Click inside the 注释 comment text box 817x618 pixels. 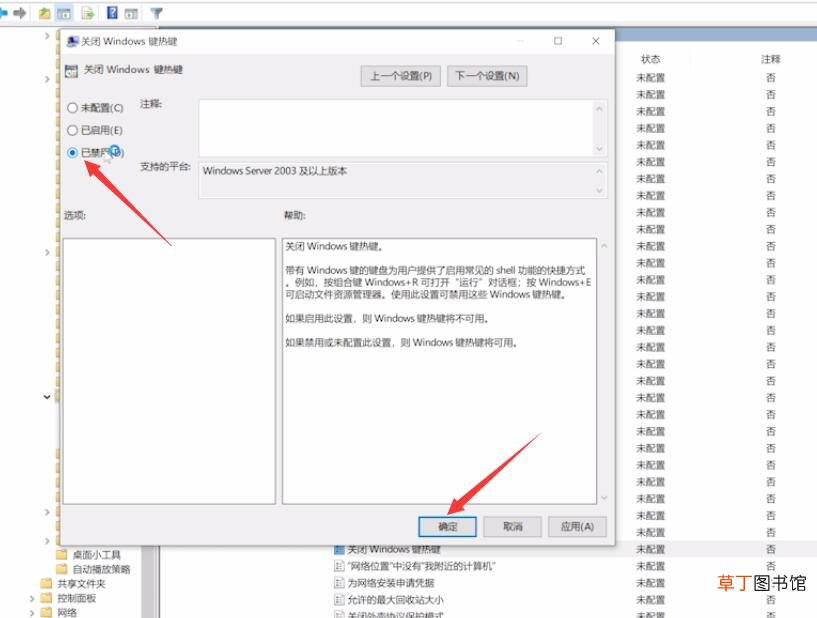396,127
